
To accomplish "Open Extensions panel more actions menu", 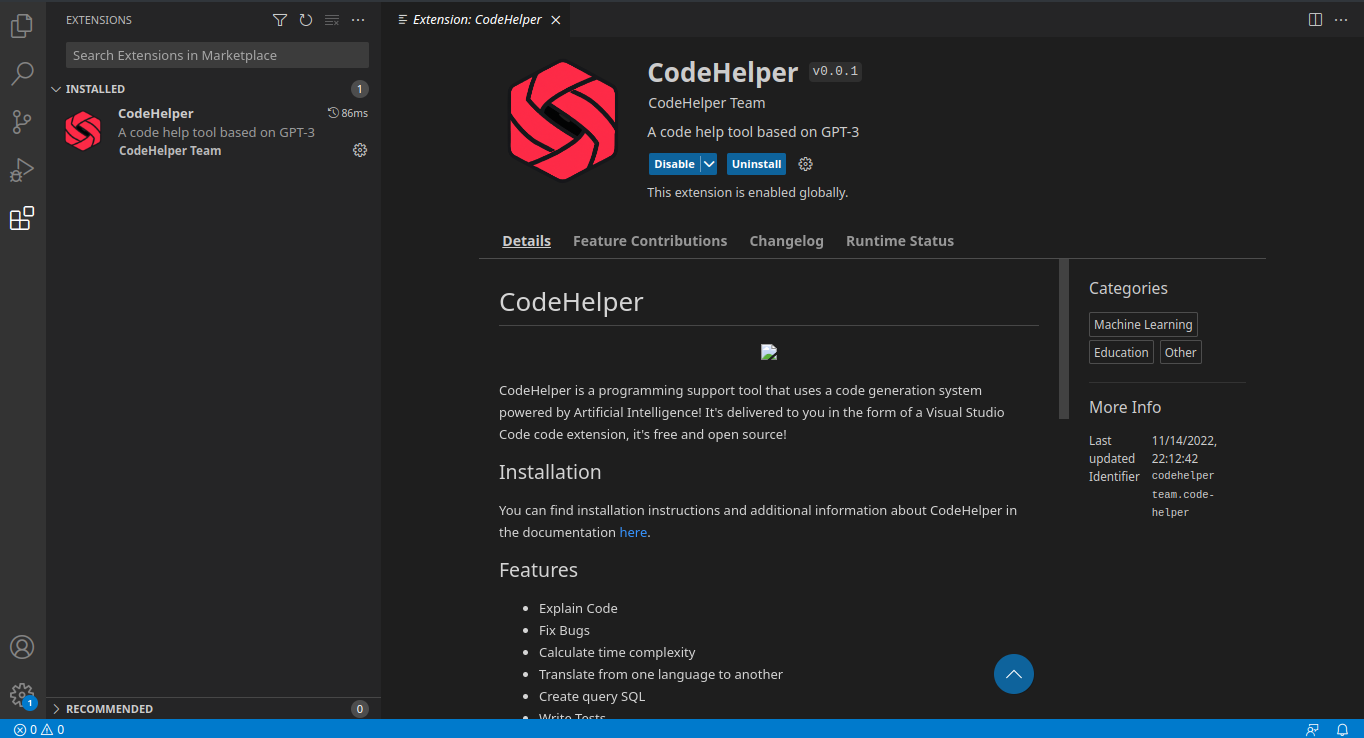I will coord(358,20).
